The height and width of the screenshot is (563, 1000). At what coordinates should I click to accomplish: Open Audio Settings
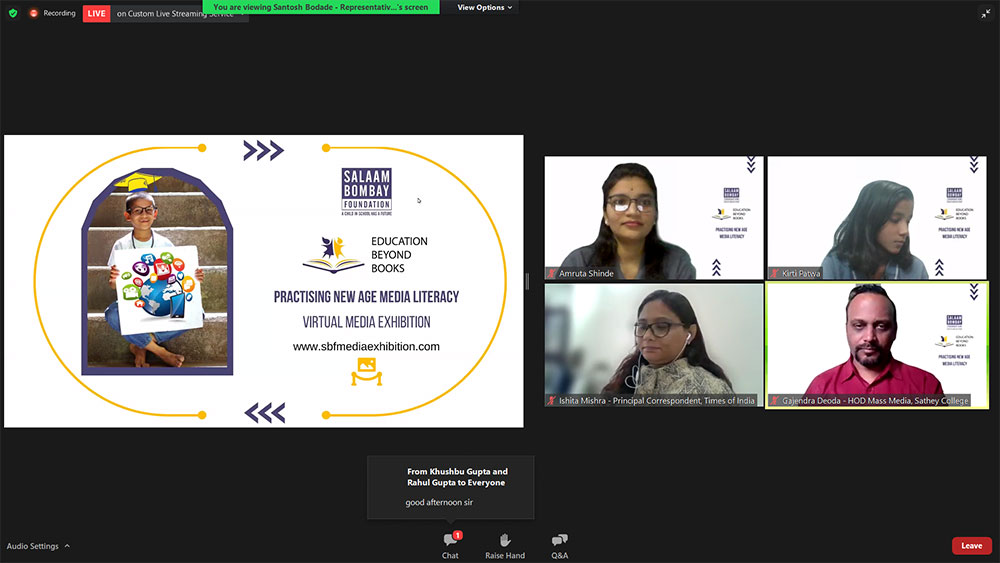[33, 546]
